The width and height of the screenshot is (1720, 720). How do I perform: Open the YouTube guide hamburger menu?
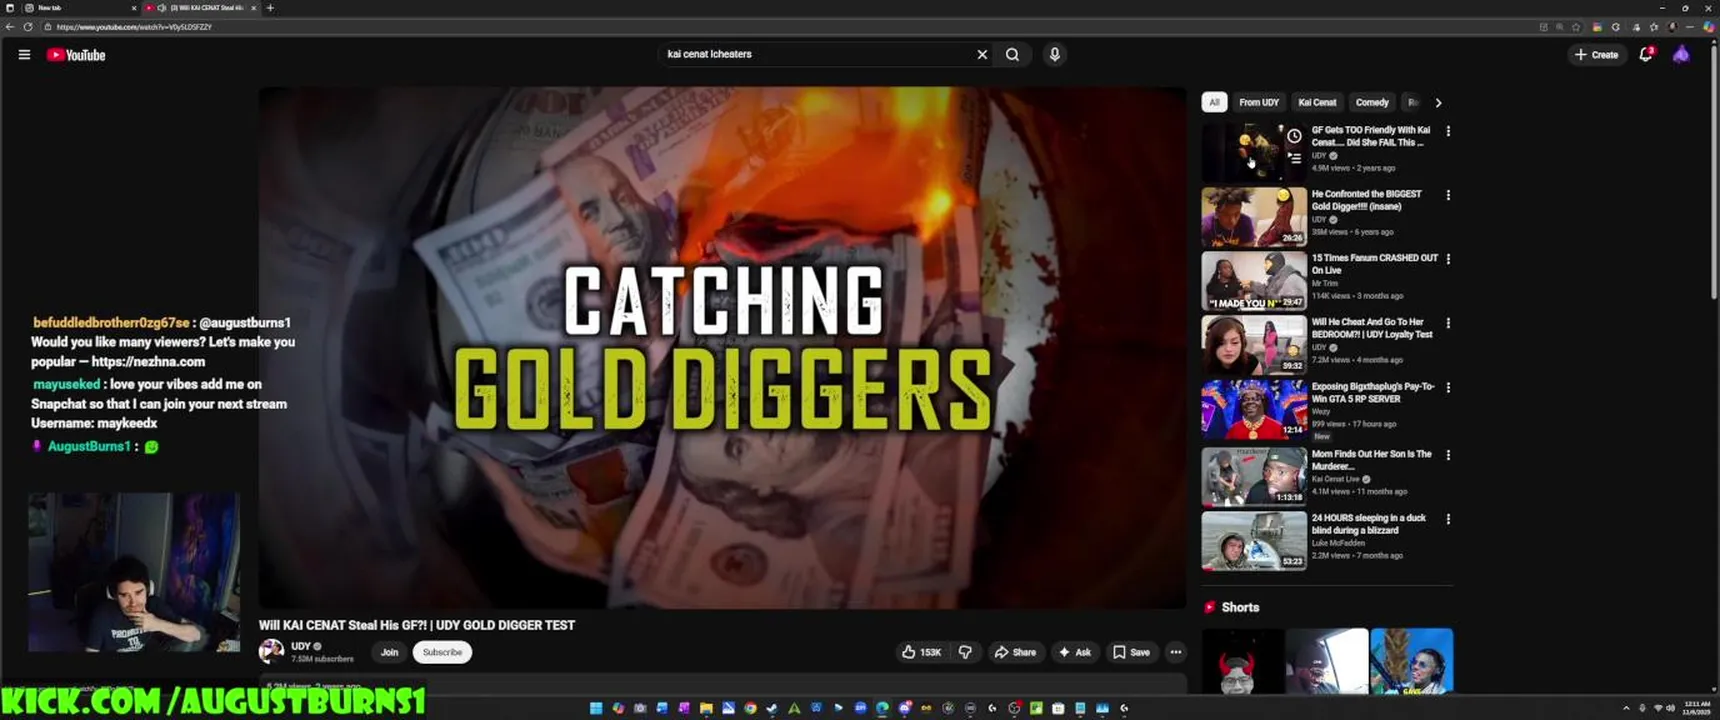click(x=24, y=55)
